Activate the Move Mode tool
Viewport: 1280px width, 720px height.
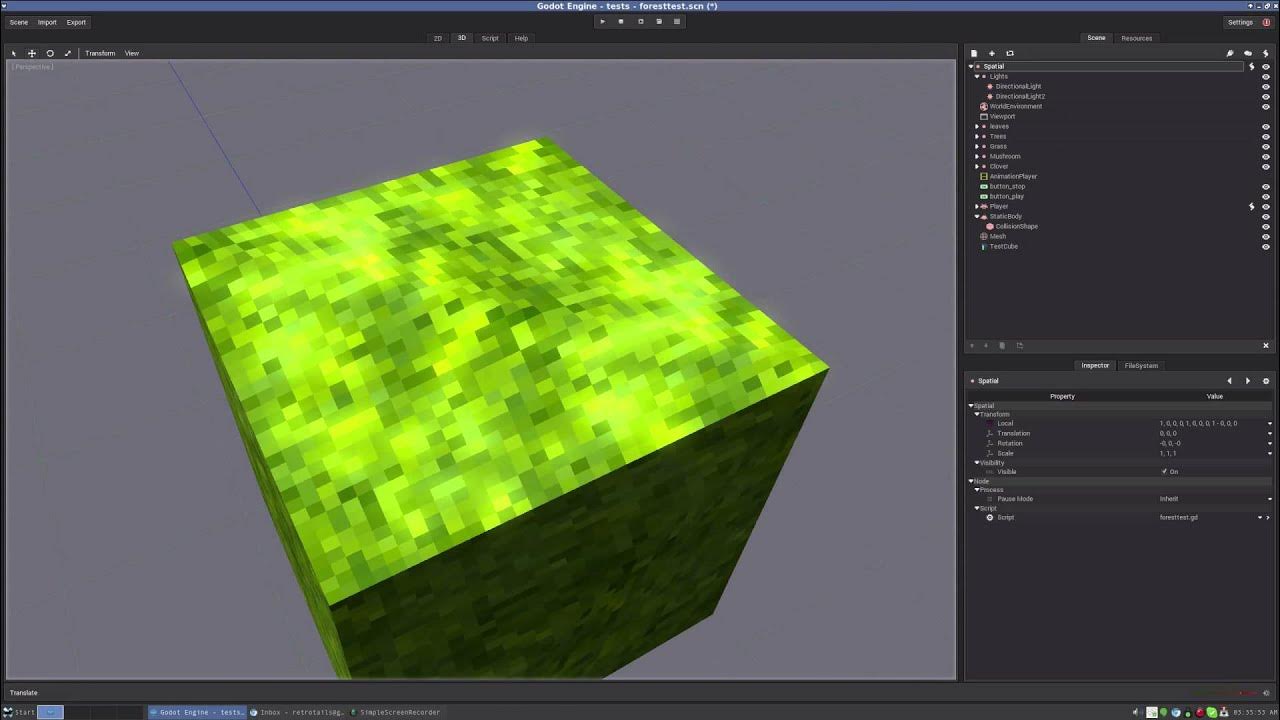tap(32, 53)
